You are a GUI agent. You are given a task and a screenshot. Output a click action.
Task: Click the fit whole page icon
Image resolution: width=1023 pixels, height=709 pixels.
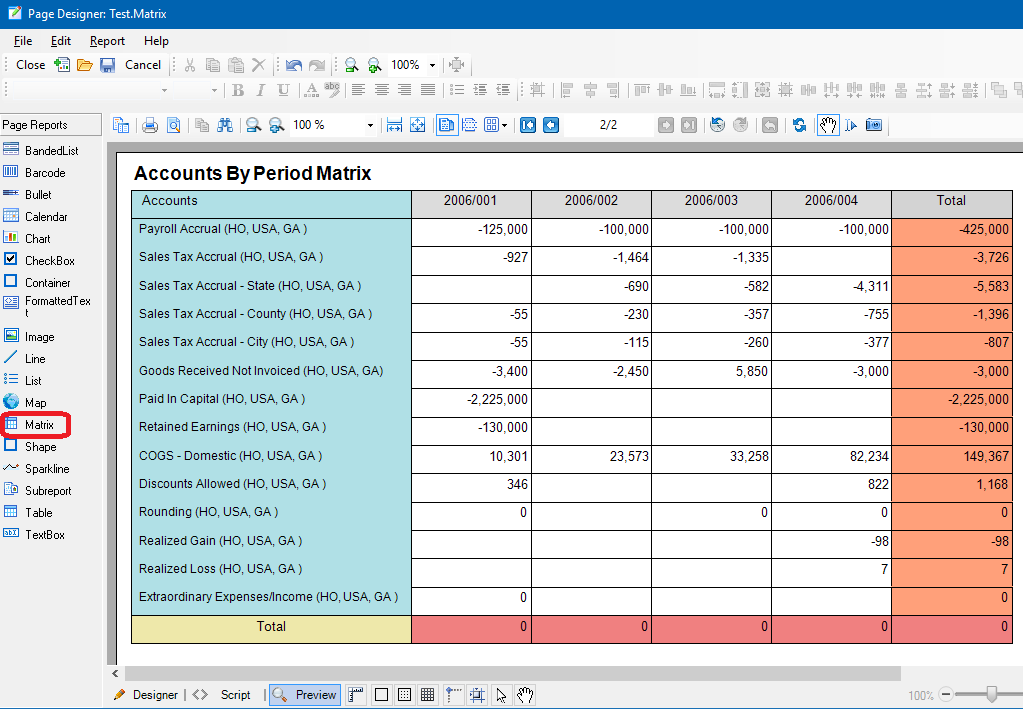click(418, 125)
